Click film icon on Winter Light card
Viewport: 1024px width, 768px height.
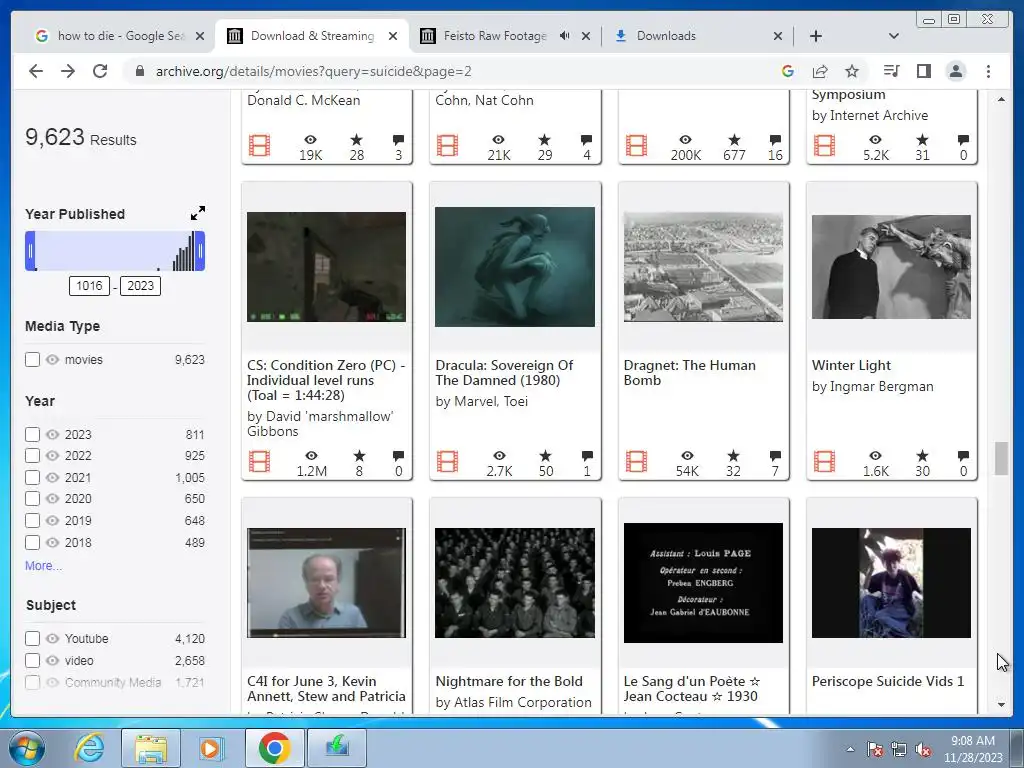[824, 461]
